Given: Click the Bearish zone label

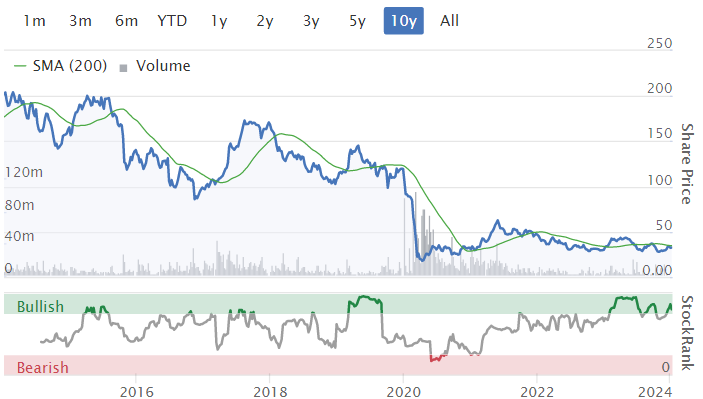Looking at the screenshot, I should [x=43, y=368].
